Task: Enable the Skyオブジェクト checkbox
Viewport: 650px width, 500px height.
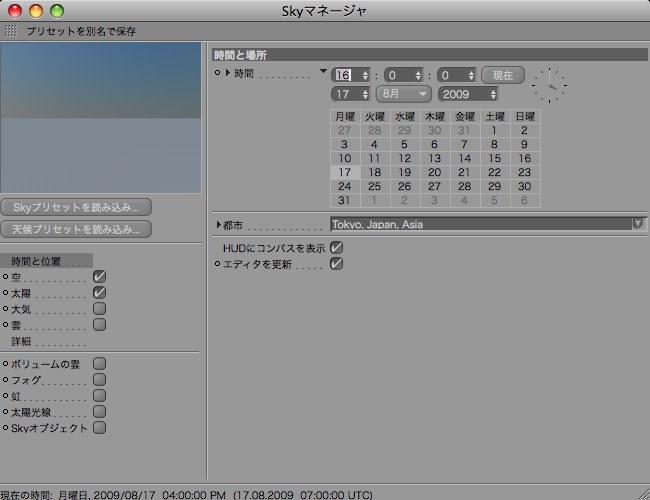Action: (99, 427)
